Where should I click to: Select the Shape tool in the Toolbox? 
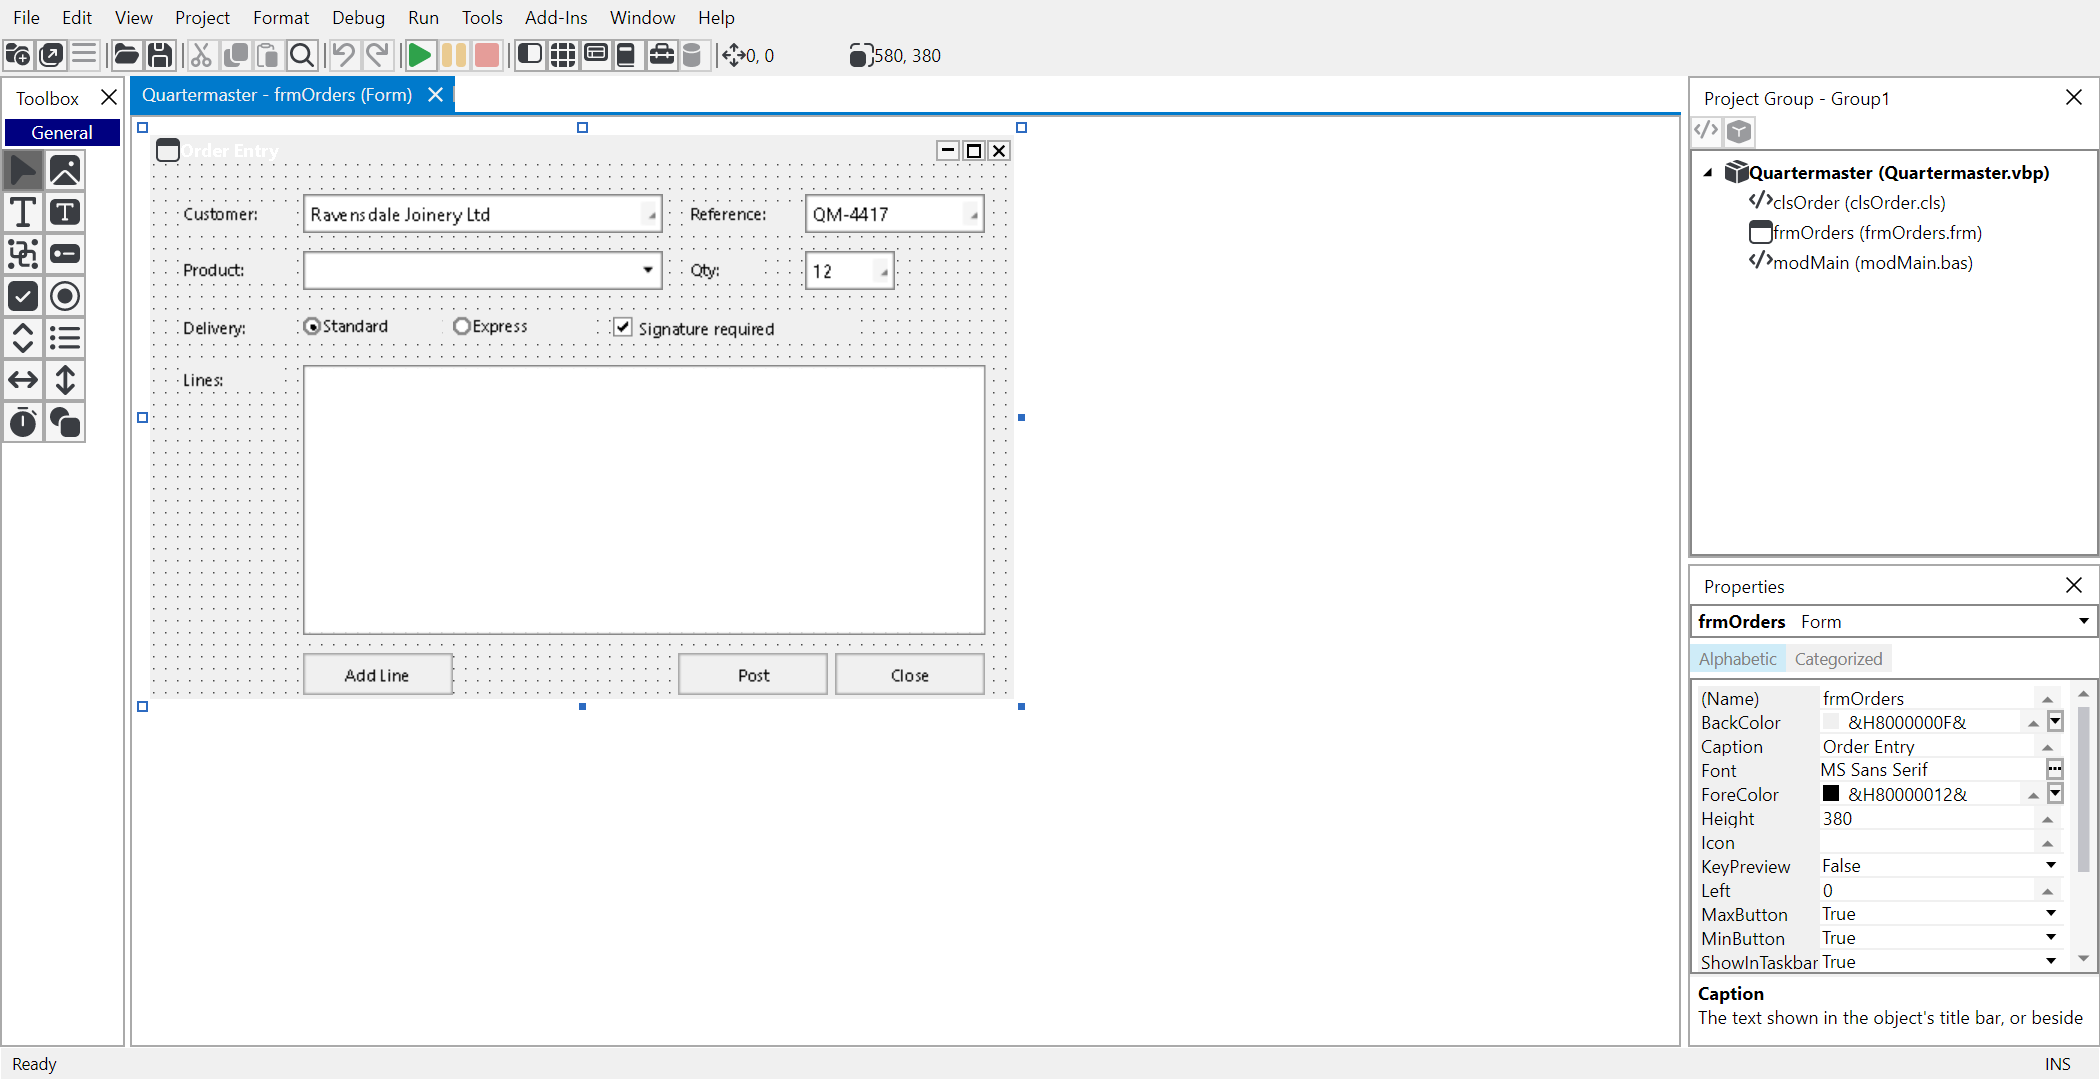[x=65, y=423]
